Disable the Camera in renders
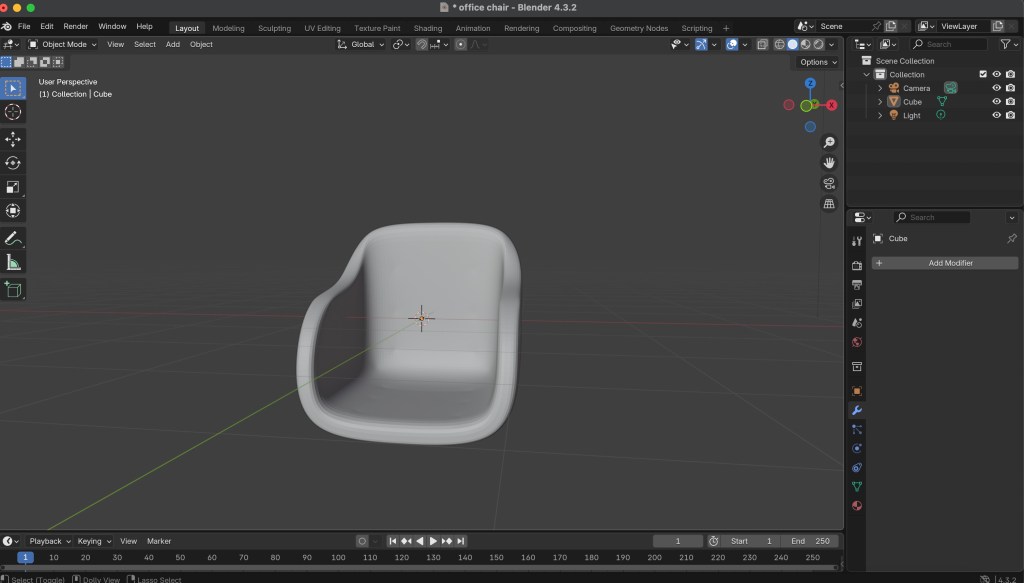1024x583 pixels. [1010, 88]
